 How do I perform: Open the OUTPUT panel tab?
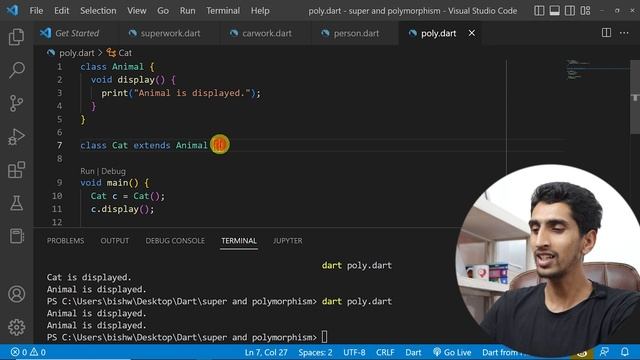(115, 241)
